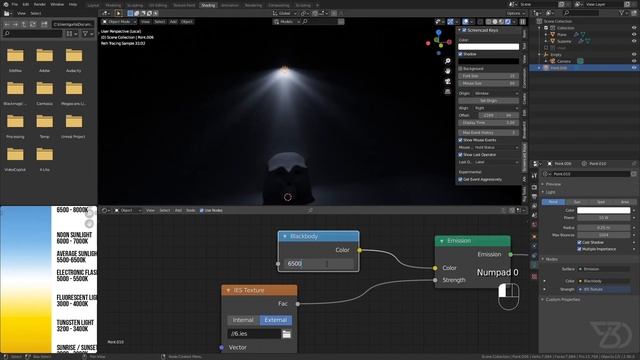Click the black Shadow color swatch
The width and height of the screenshot is (640, 360).
pyautogui.click(x=489, y=61)
